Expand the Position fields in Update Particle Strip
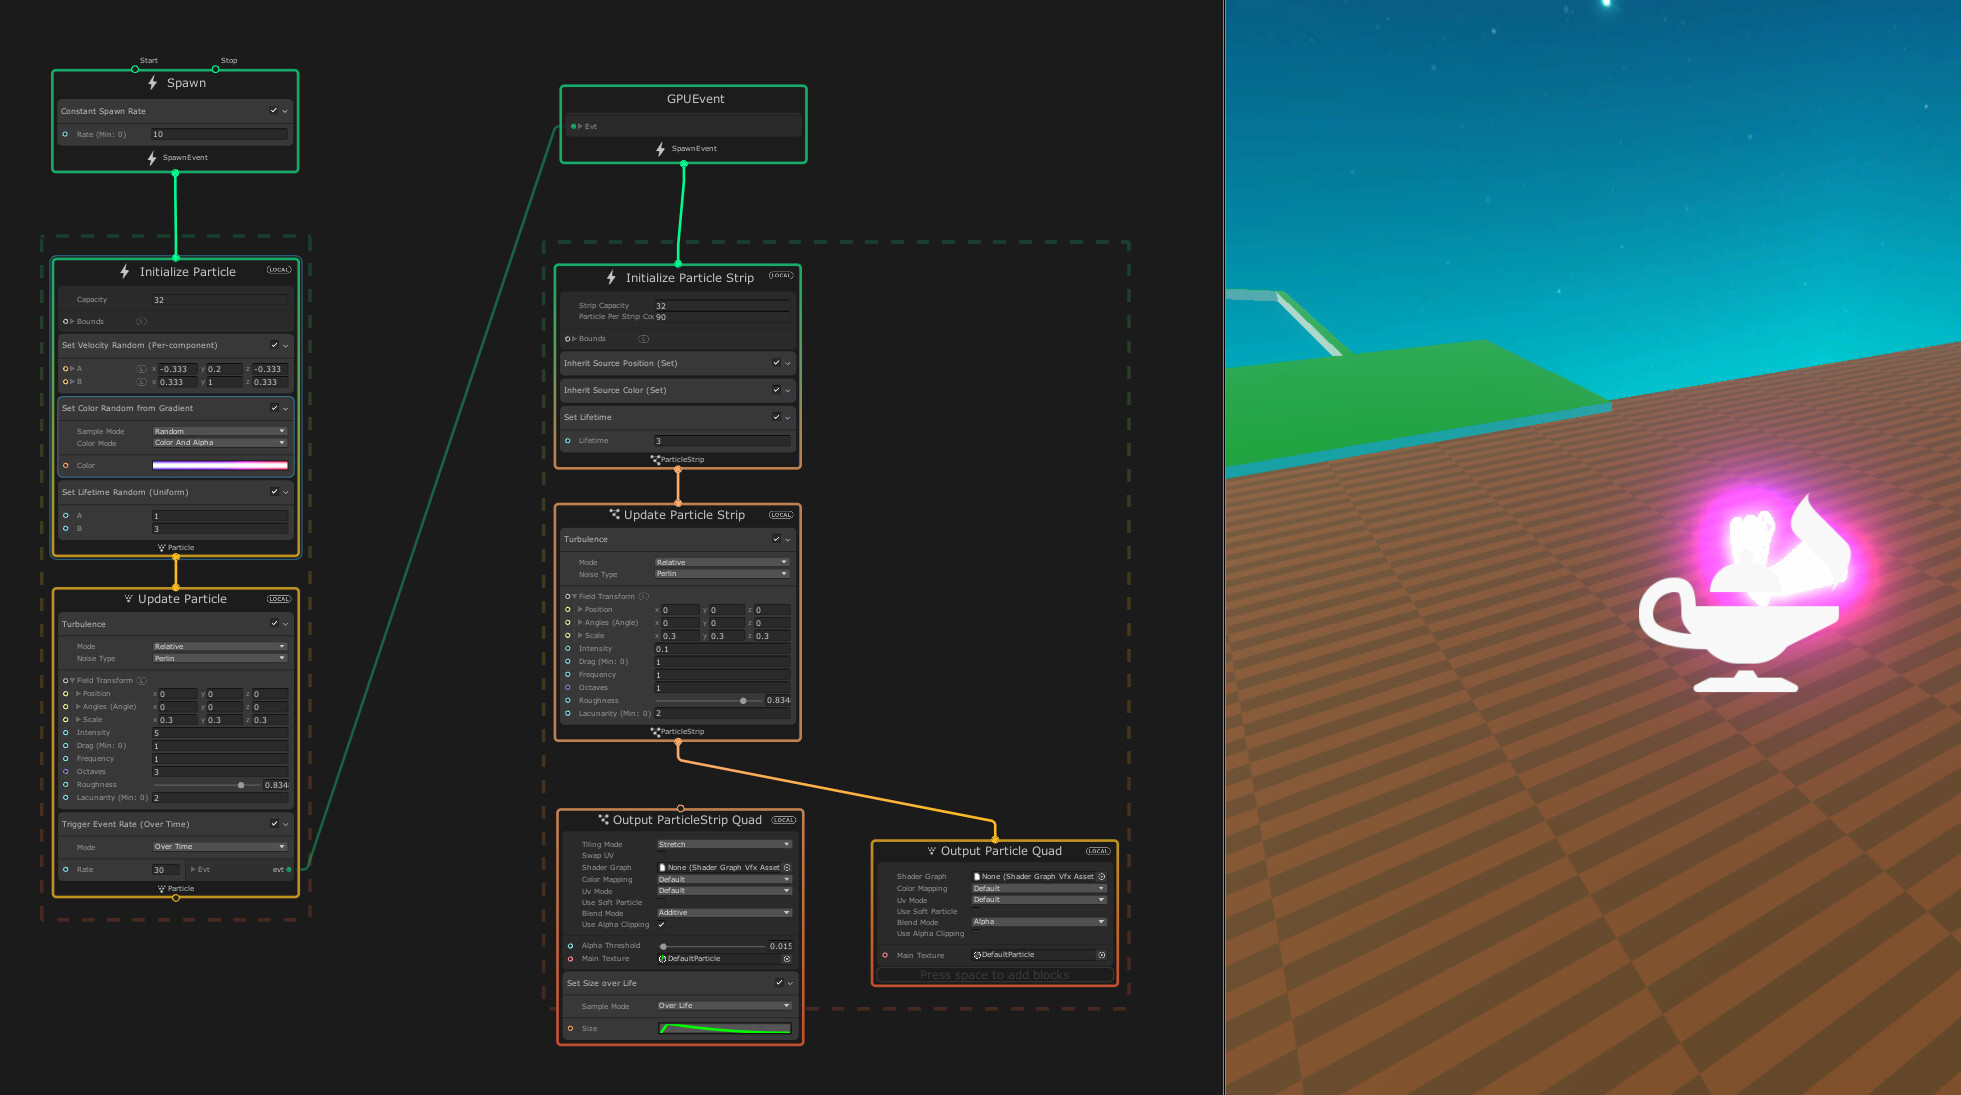The width and height of the screenshot is (1961, 1095). 579,609
